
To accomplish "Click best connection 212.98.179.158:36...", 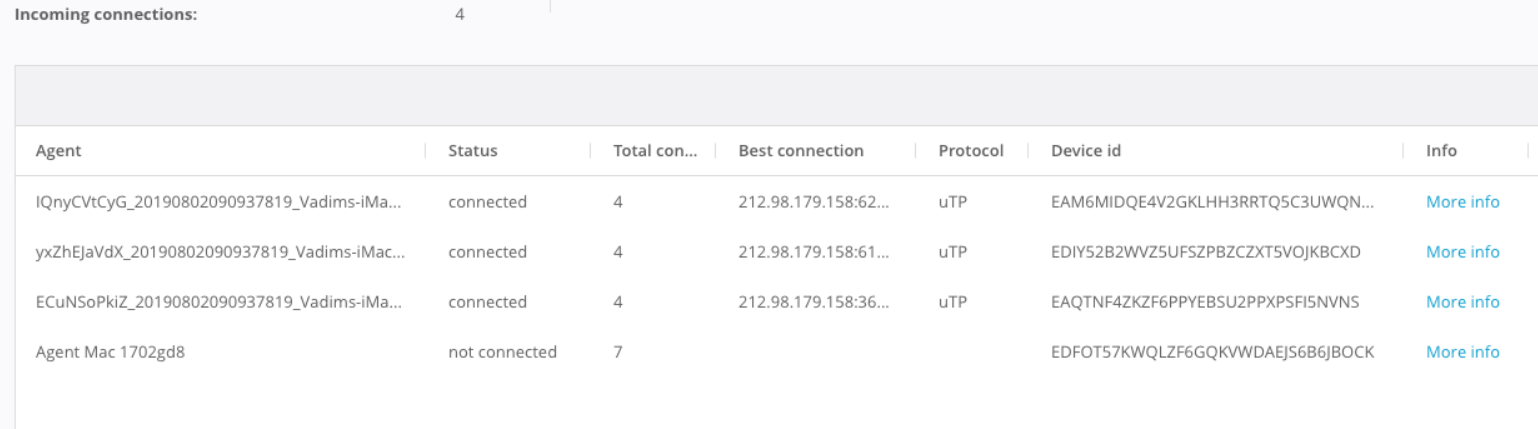I will tap(813, 302).
